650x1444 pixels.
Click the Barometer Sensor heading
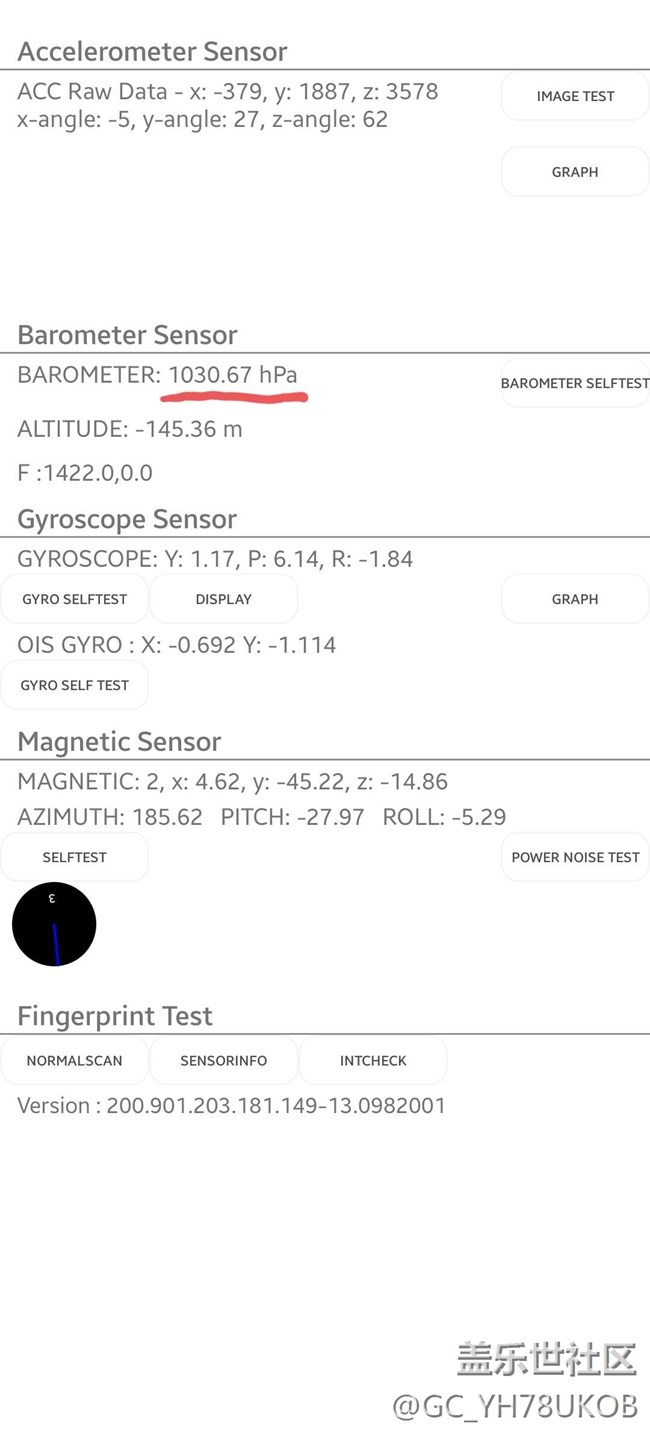coord(127,335)
